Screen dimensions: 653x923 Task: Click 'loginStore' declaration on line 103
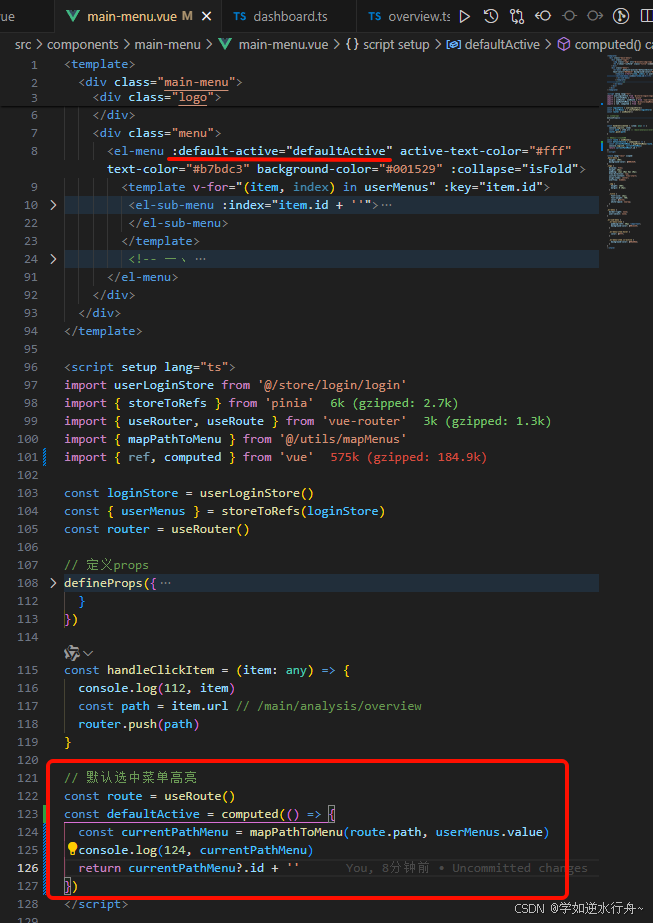(x=143, y=493)
